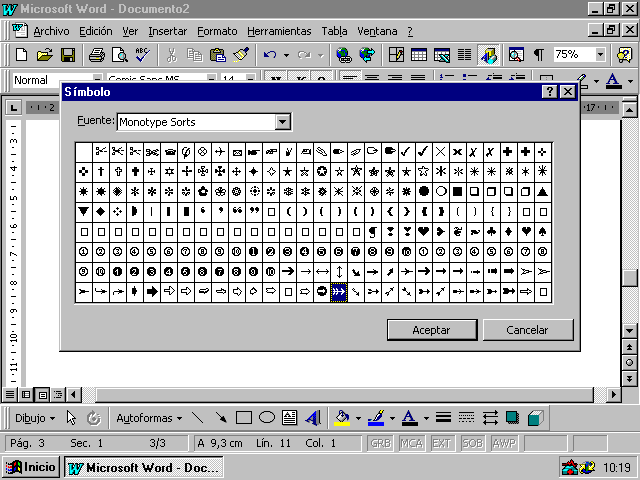The image size is (640, 480).
Task: Insert WordArt from Drawing toolbar
Action: click(313, 418)
